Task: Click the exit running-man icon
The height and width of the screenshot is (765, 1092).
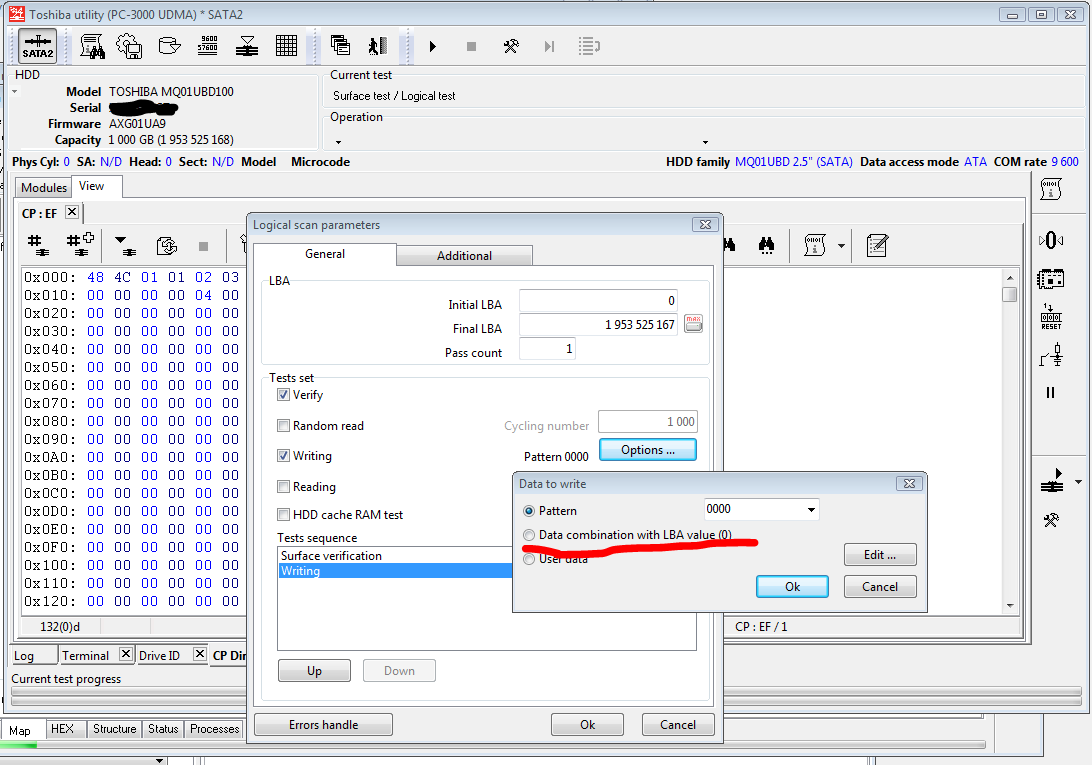Action: [x=377, y=46]
